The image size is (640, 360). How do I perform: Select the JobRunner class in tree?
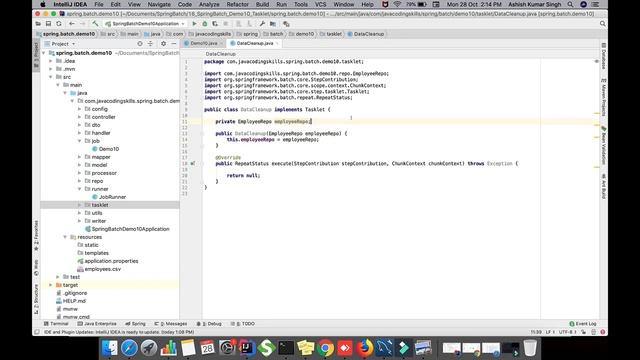click(x=109, y=197)
